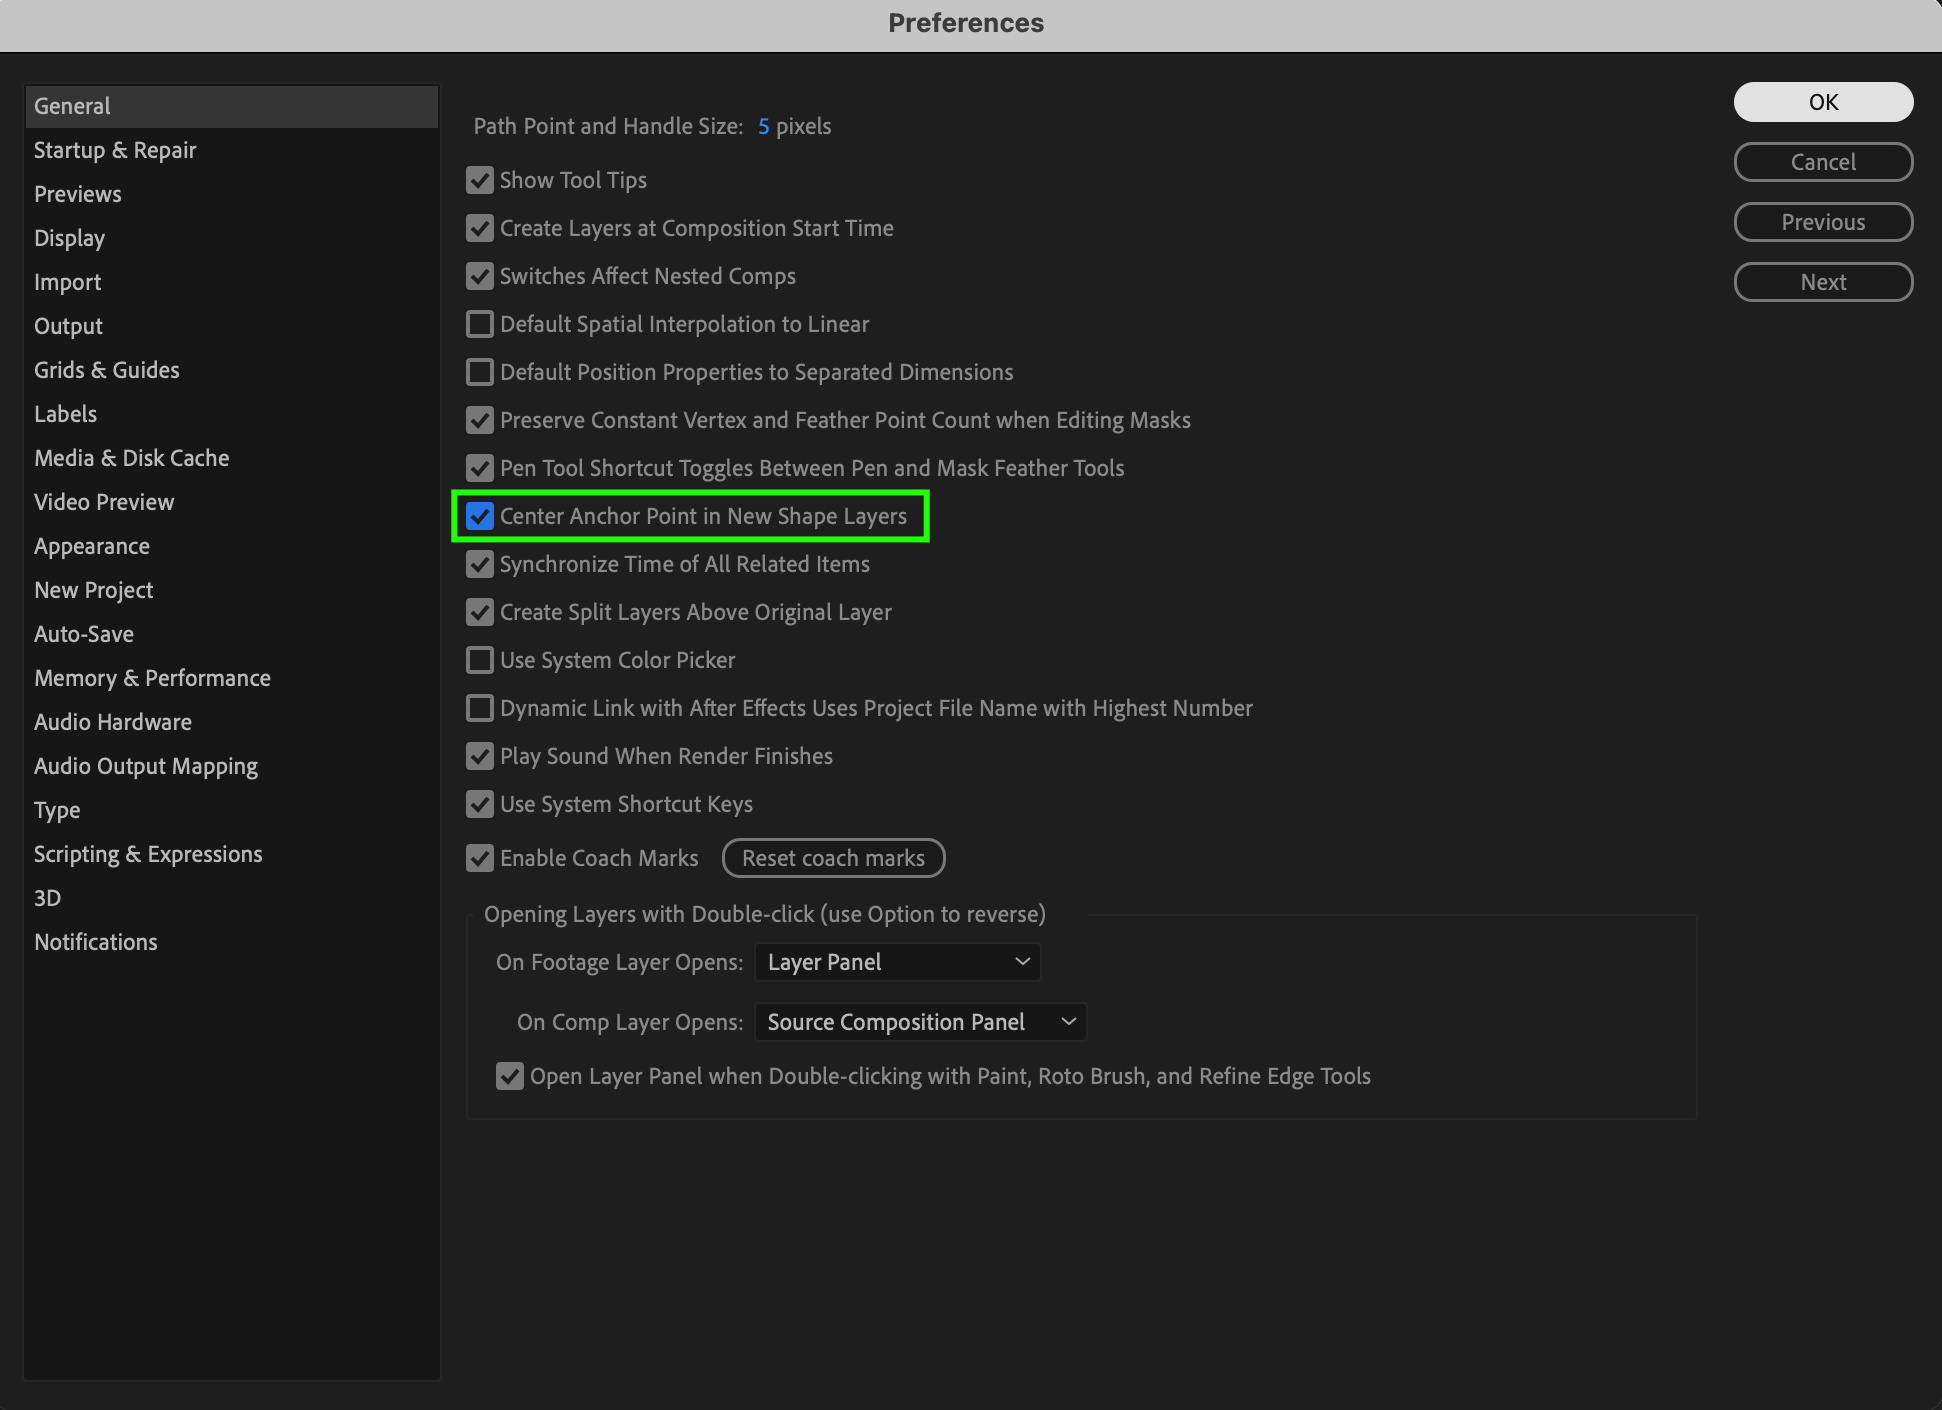The image size is (1942, 1410).
Task: Go to Next preferences page
Action: point(1822,282)
